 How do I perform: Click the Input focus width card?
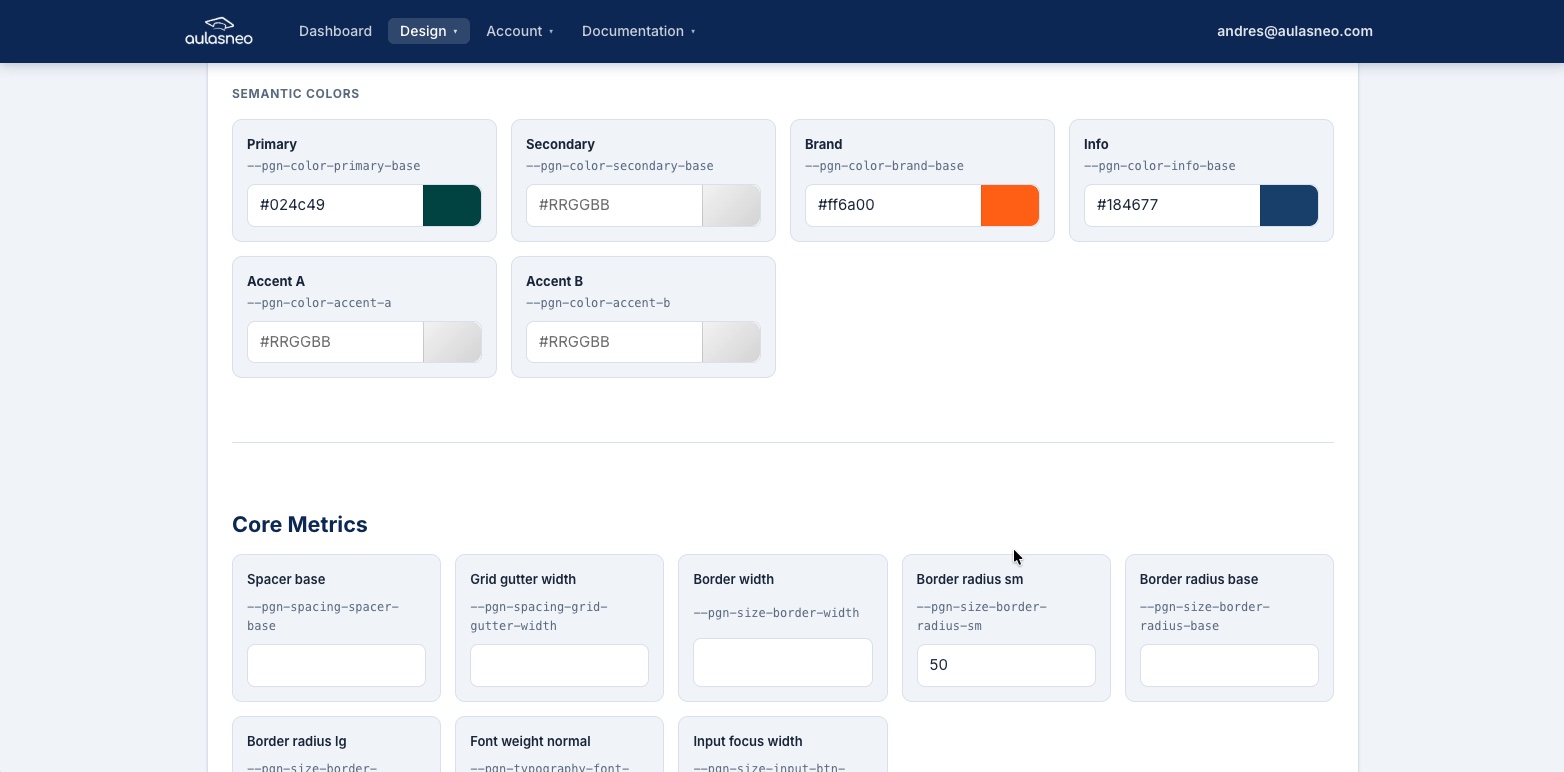point(782,748)
